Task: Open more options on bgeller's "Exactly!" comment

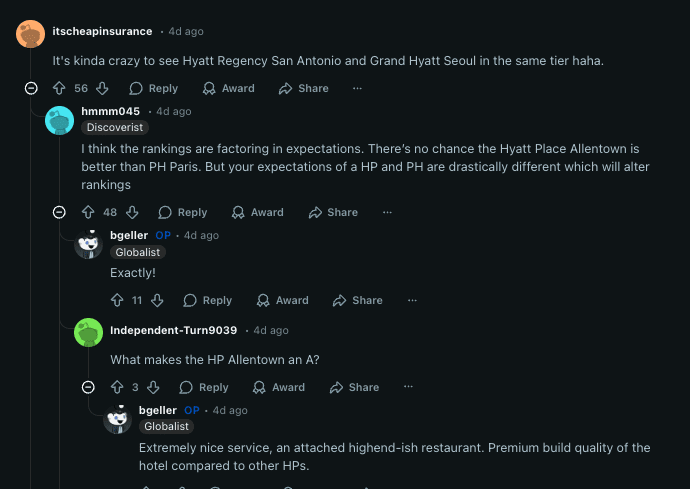Action: (412, 300)
